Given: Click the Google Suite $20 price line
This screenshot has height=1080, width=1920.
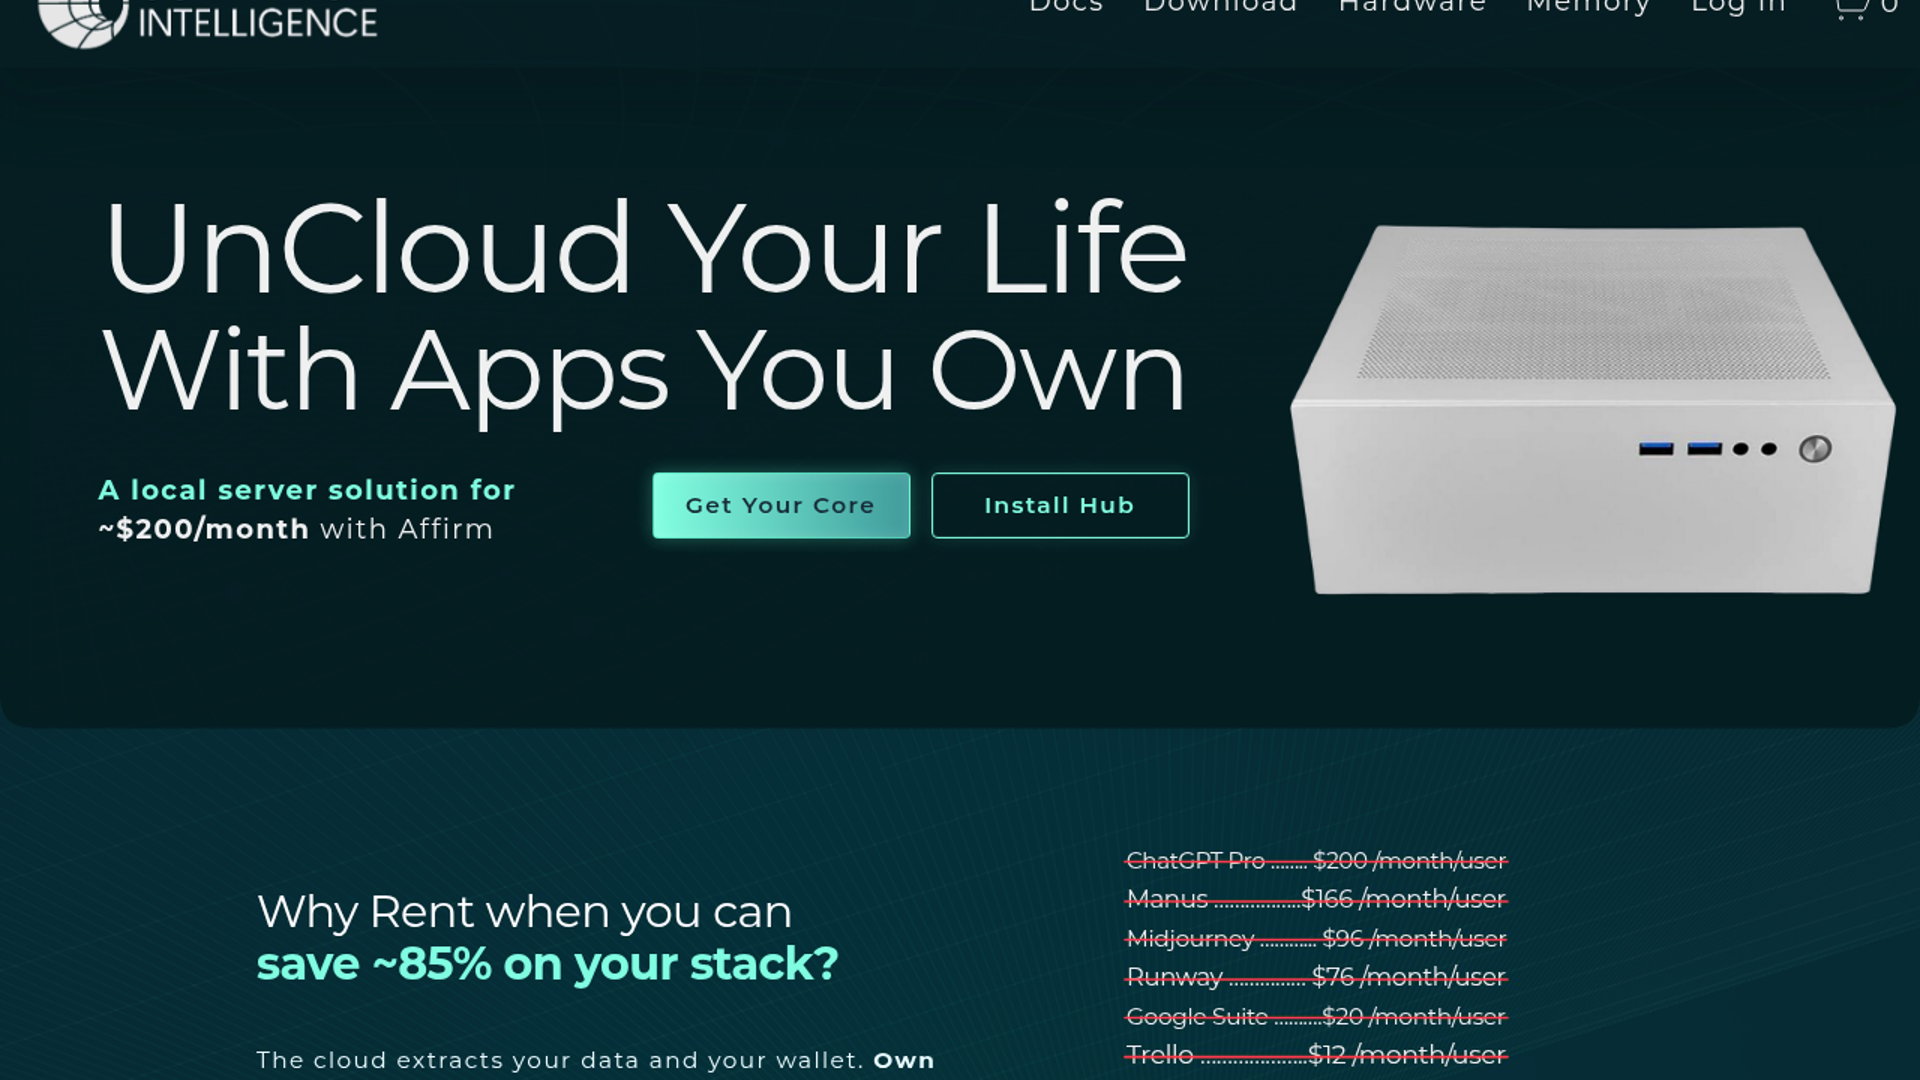Looking at the screenshot, I should pos(1316,1016).
